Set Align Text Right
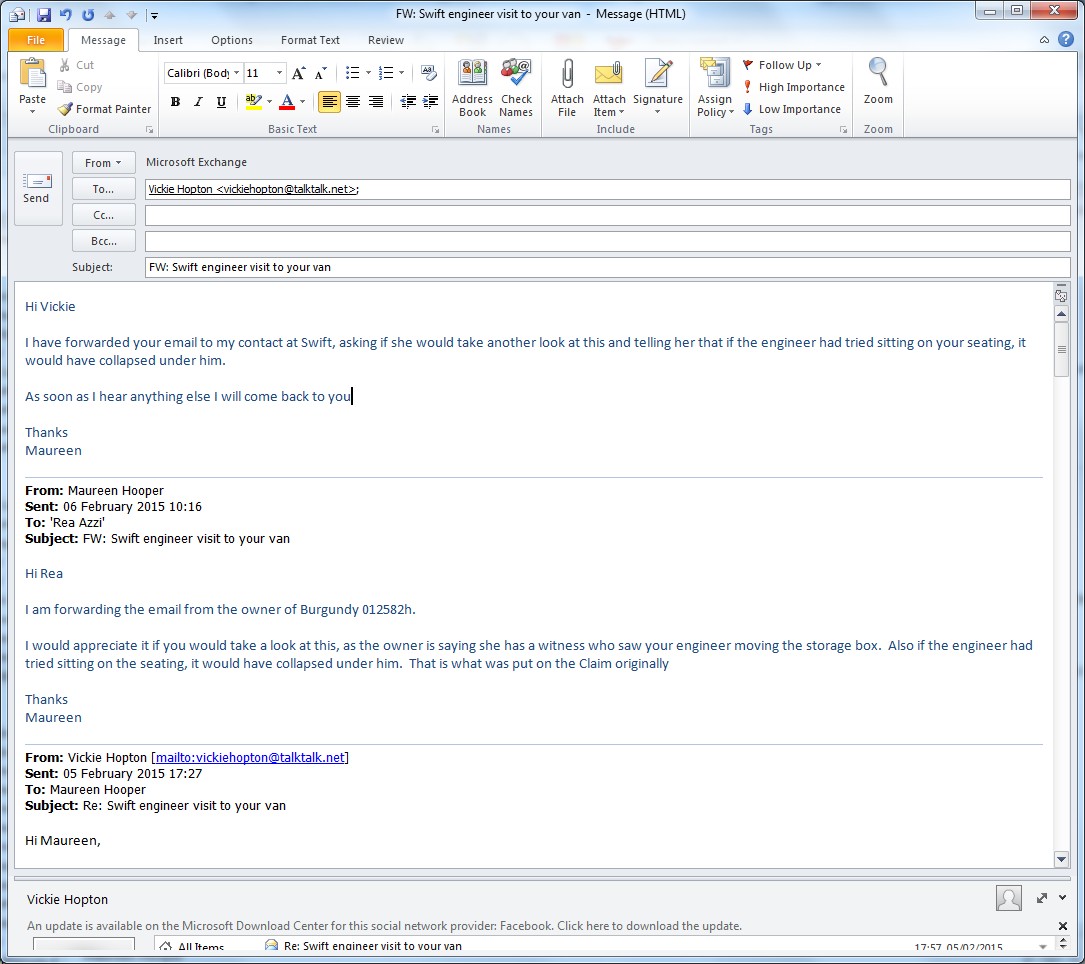Viewport: 1085px width, 964px height. (x=376, y=102)
